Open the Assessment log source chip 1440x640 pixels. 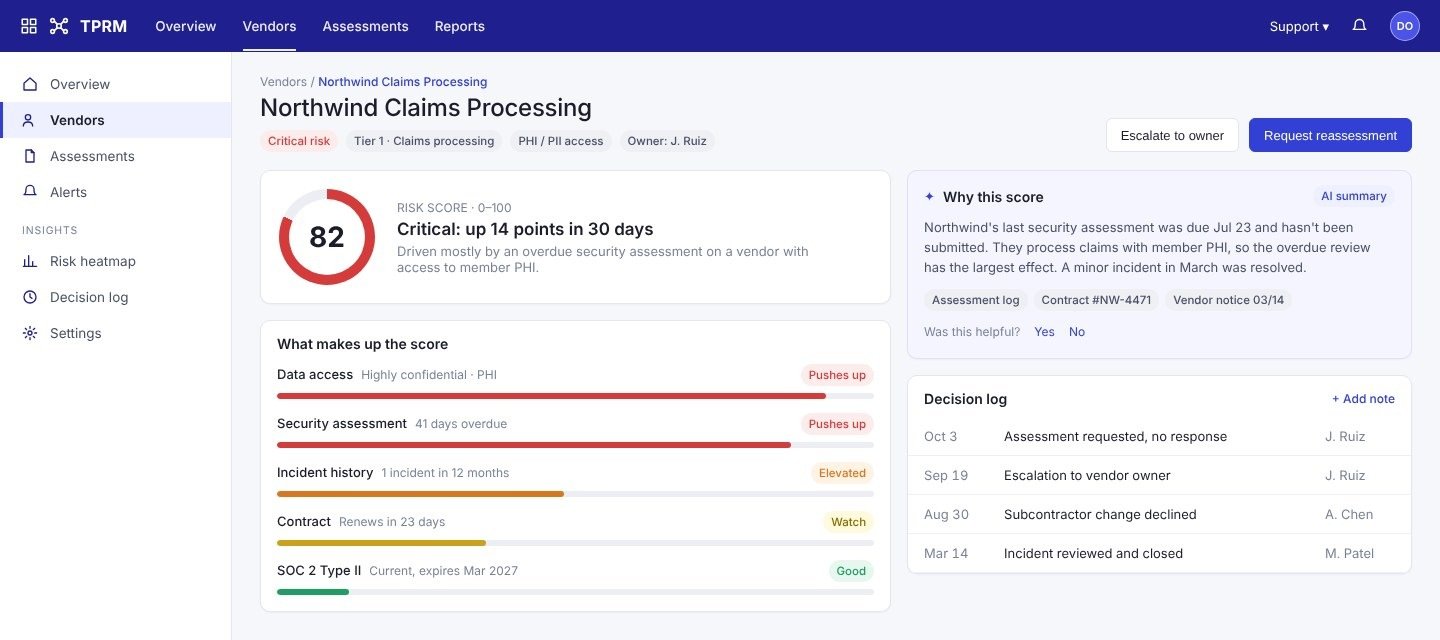pyautogui.click(x=976, y=300)
